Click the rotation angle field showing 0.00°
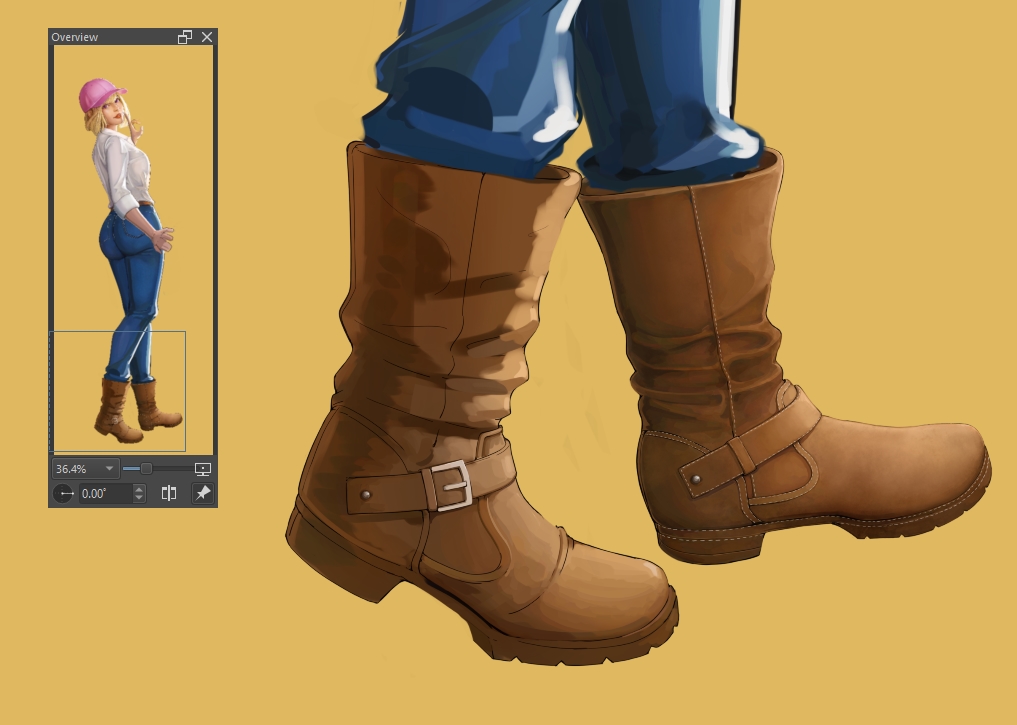 click(x=105, y=493)
